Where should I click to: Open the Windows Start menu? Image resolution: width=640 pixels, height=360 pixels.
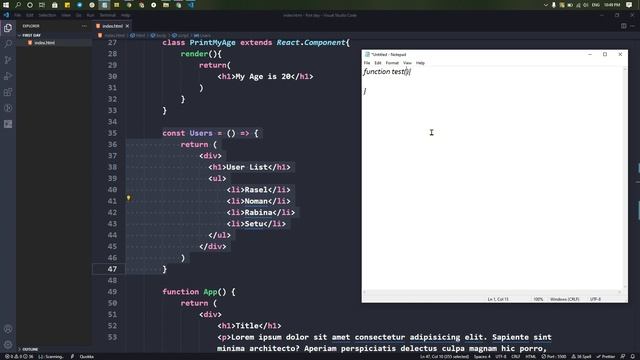click(x=6, y=5)
